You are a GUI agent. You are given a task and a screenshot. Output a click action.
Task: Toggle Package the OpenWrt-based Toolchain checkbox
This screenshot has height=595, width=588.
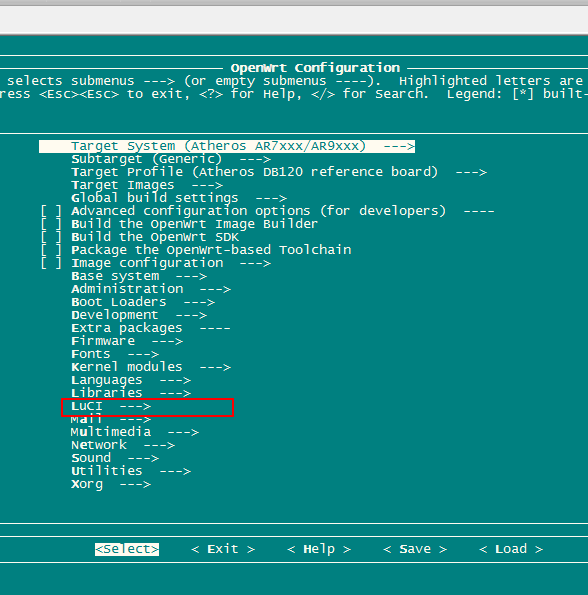[51, 250]
